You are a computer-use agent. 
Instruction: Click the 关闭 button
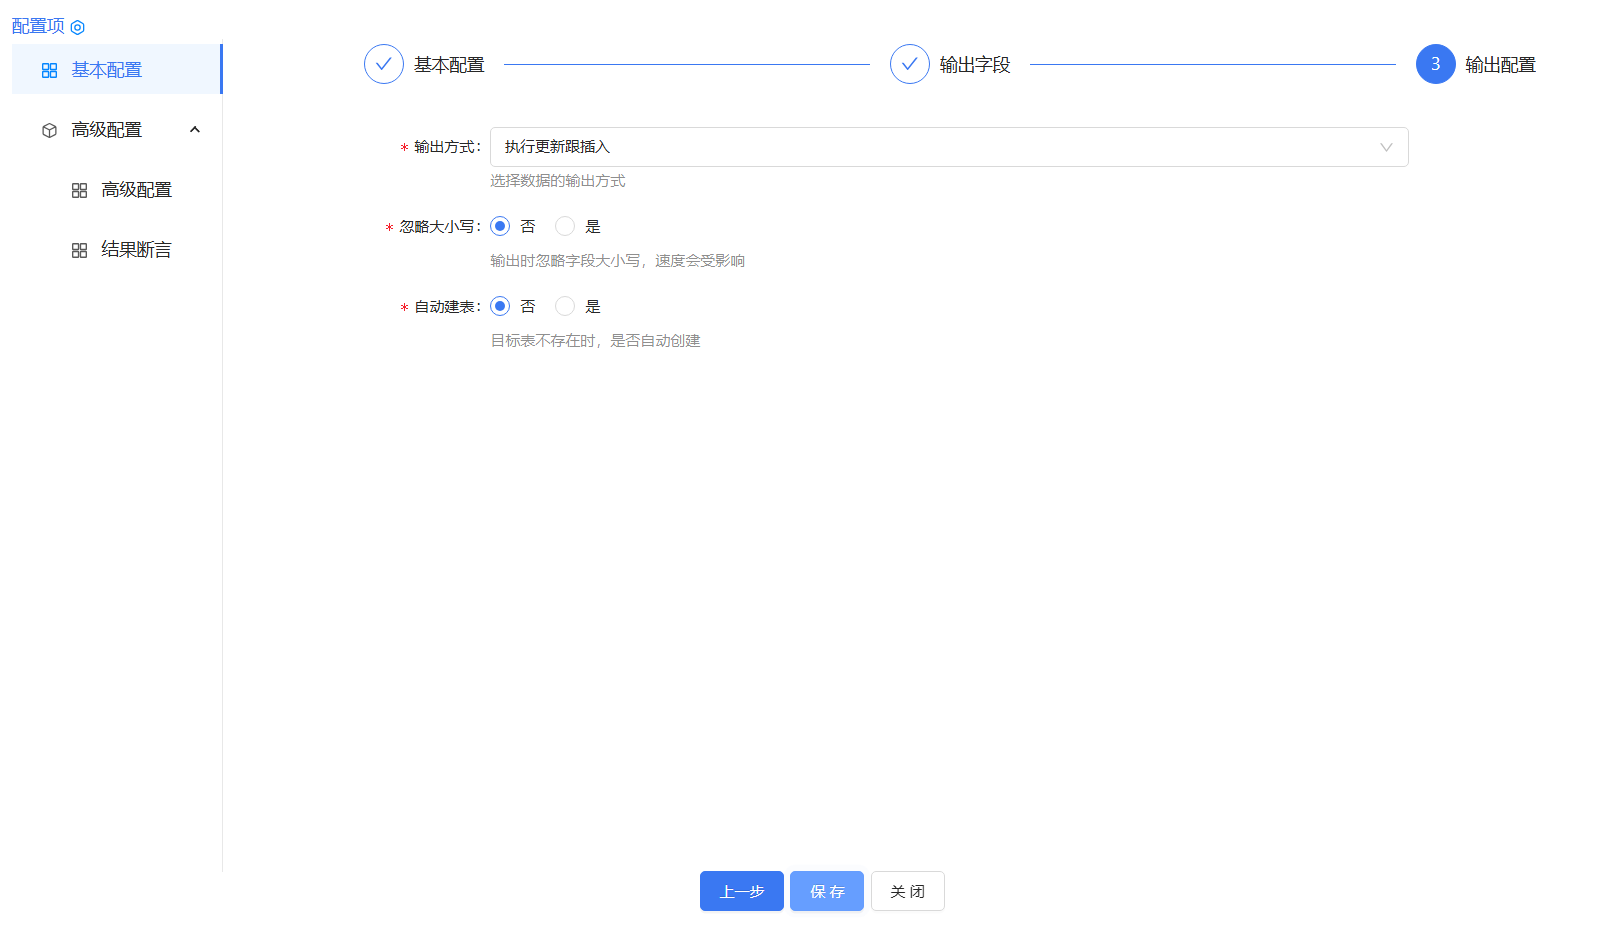[x=907, y=891]
